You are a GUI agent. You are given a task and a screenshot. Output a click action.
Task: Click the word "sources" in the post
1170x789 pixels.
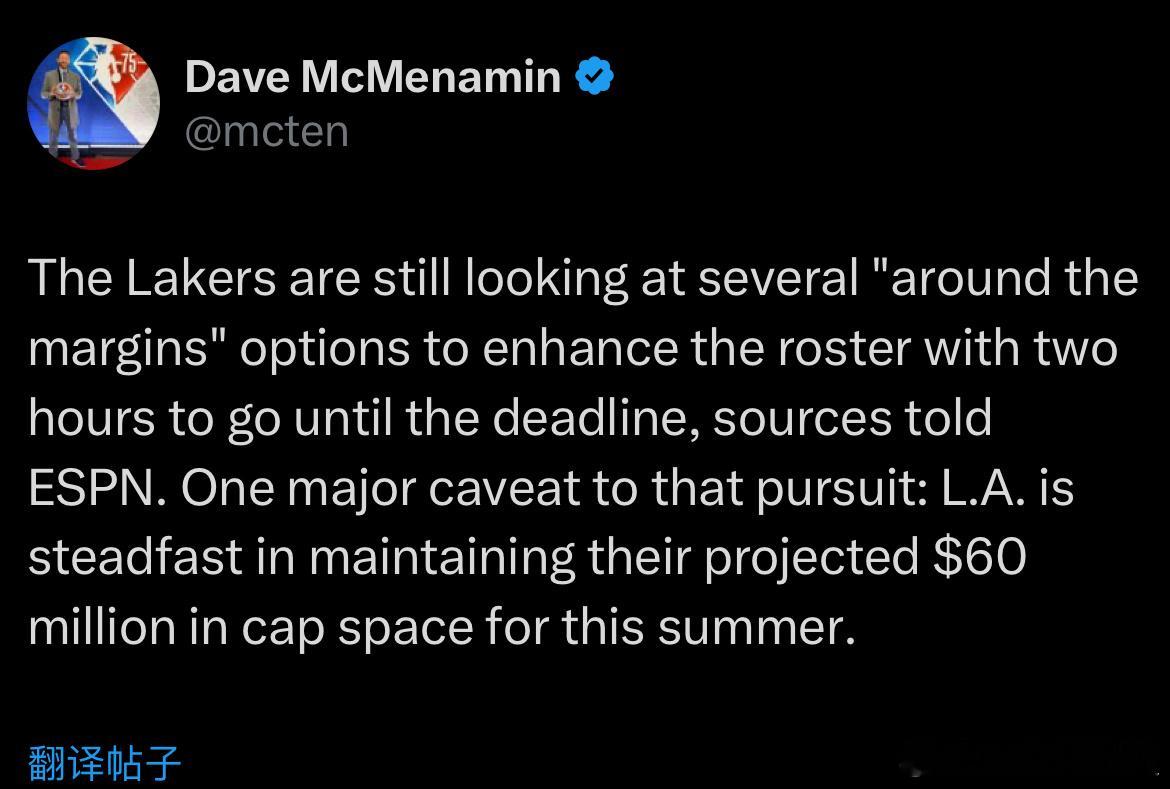tap(802, 419)
